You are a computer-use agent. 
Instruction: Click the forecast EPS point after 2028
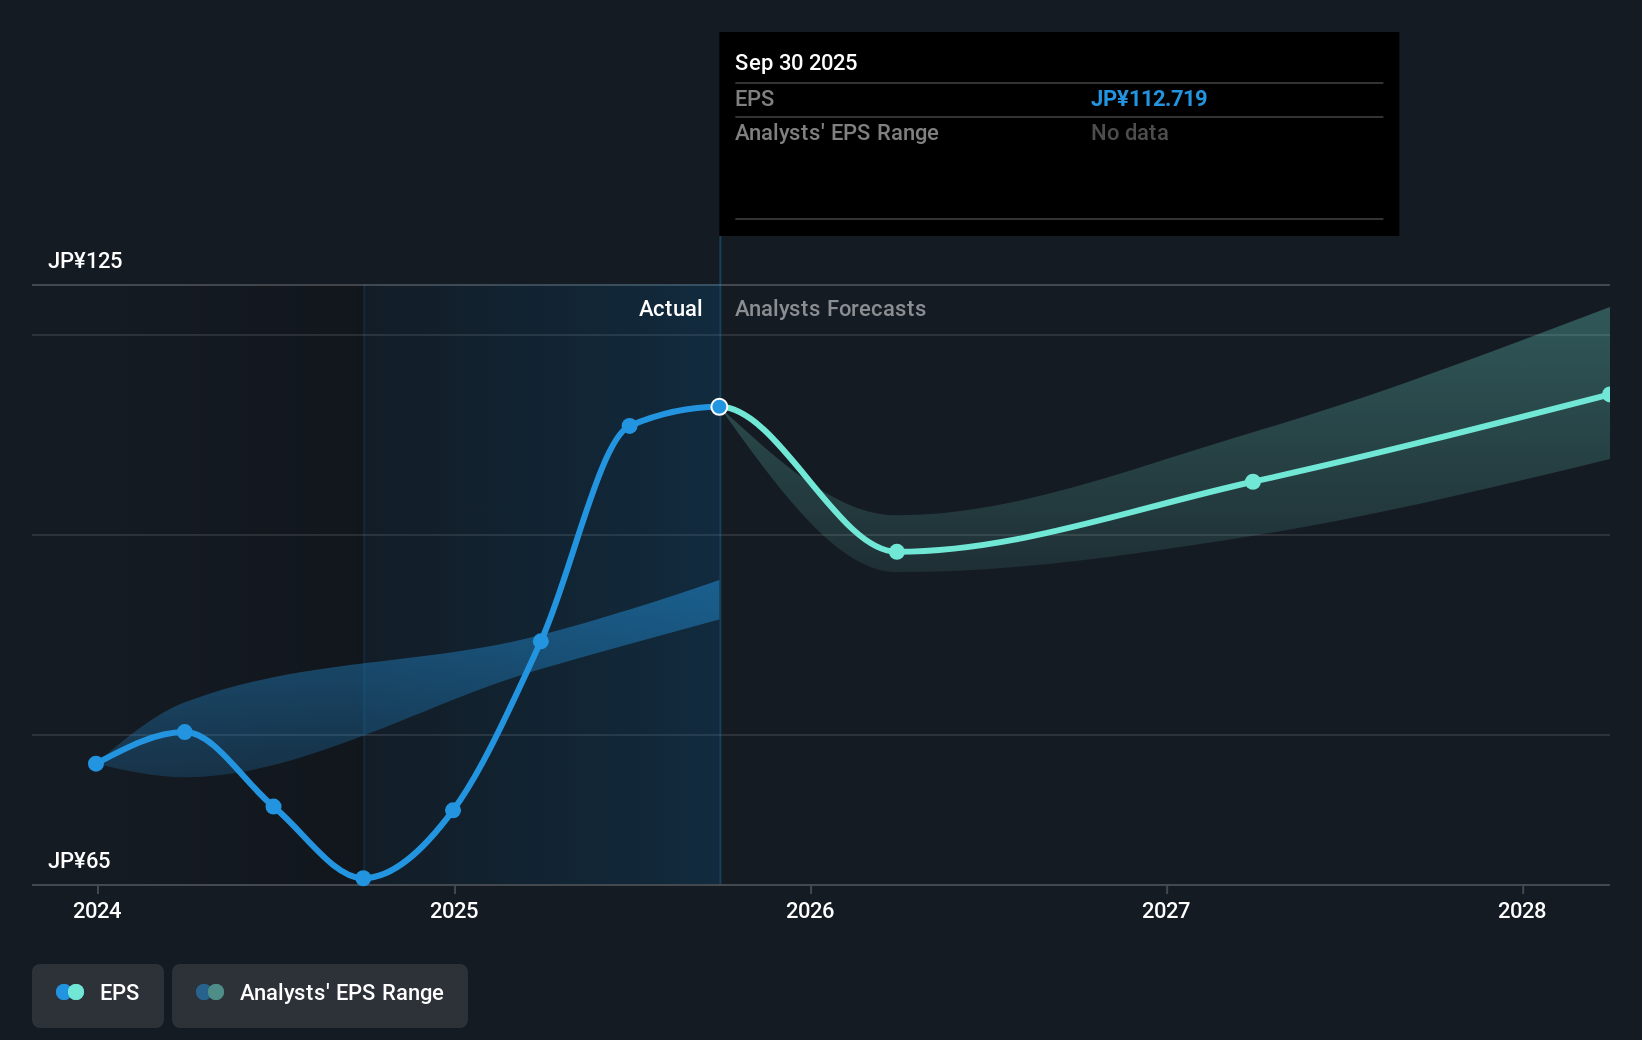[1607, 395]
